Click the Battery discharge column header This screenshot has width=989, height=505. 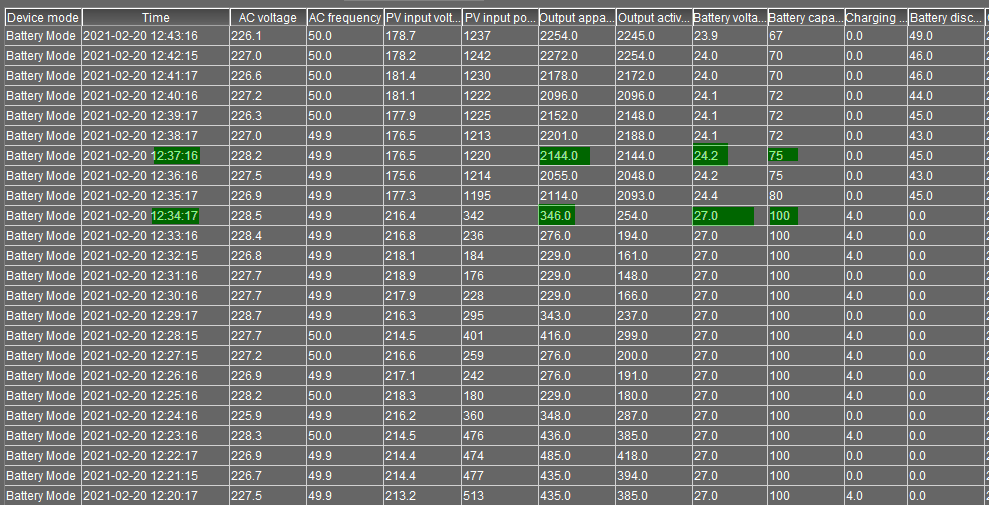pyautogui.click(x=946, y=18)
